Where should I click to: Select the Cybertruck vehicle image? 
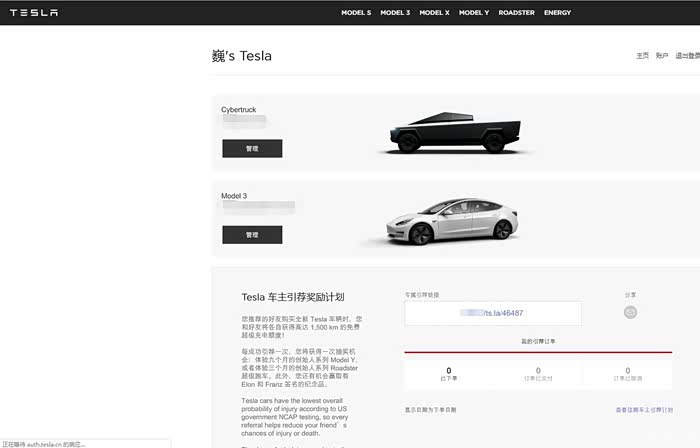pos(455,133)
